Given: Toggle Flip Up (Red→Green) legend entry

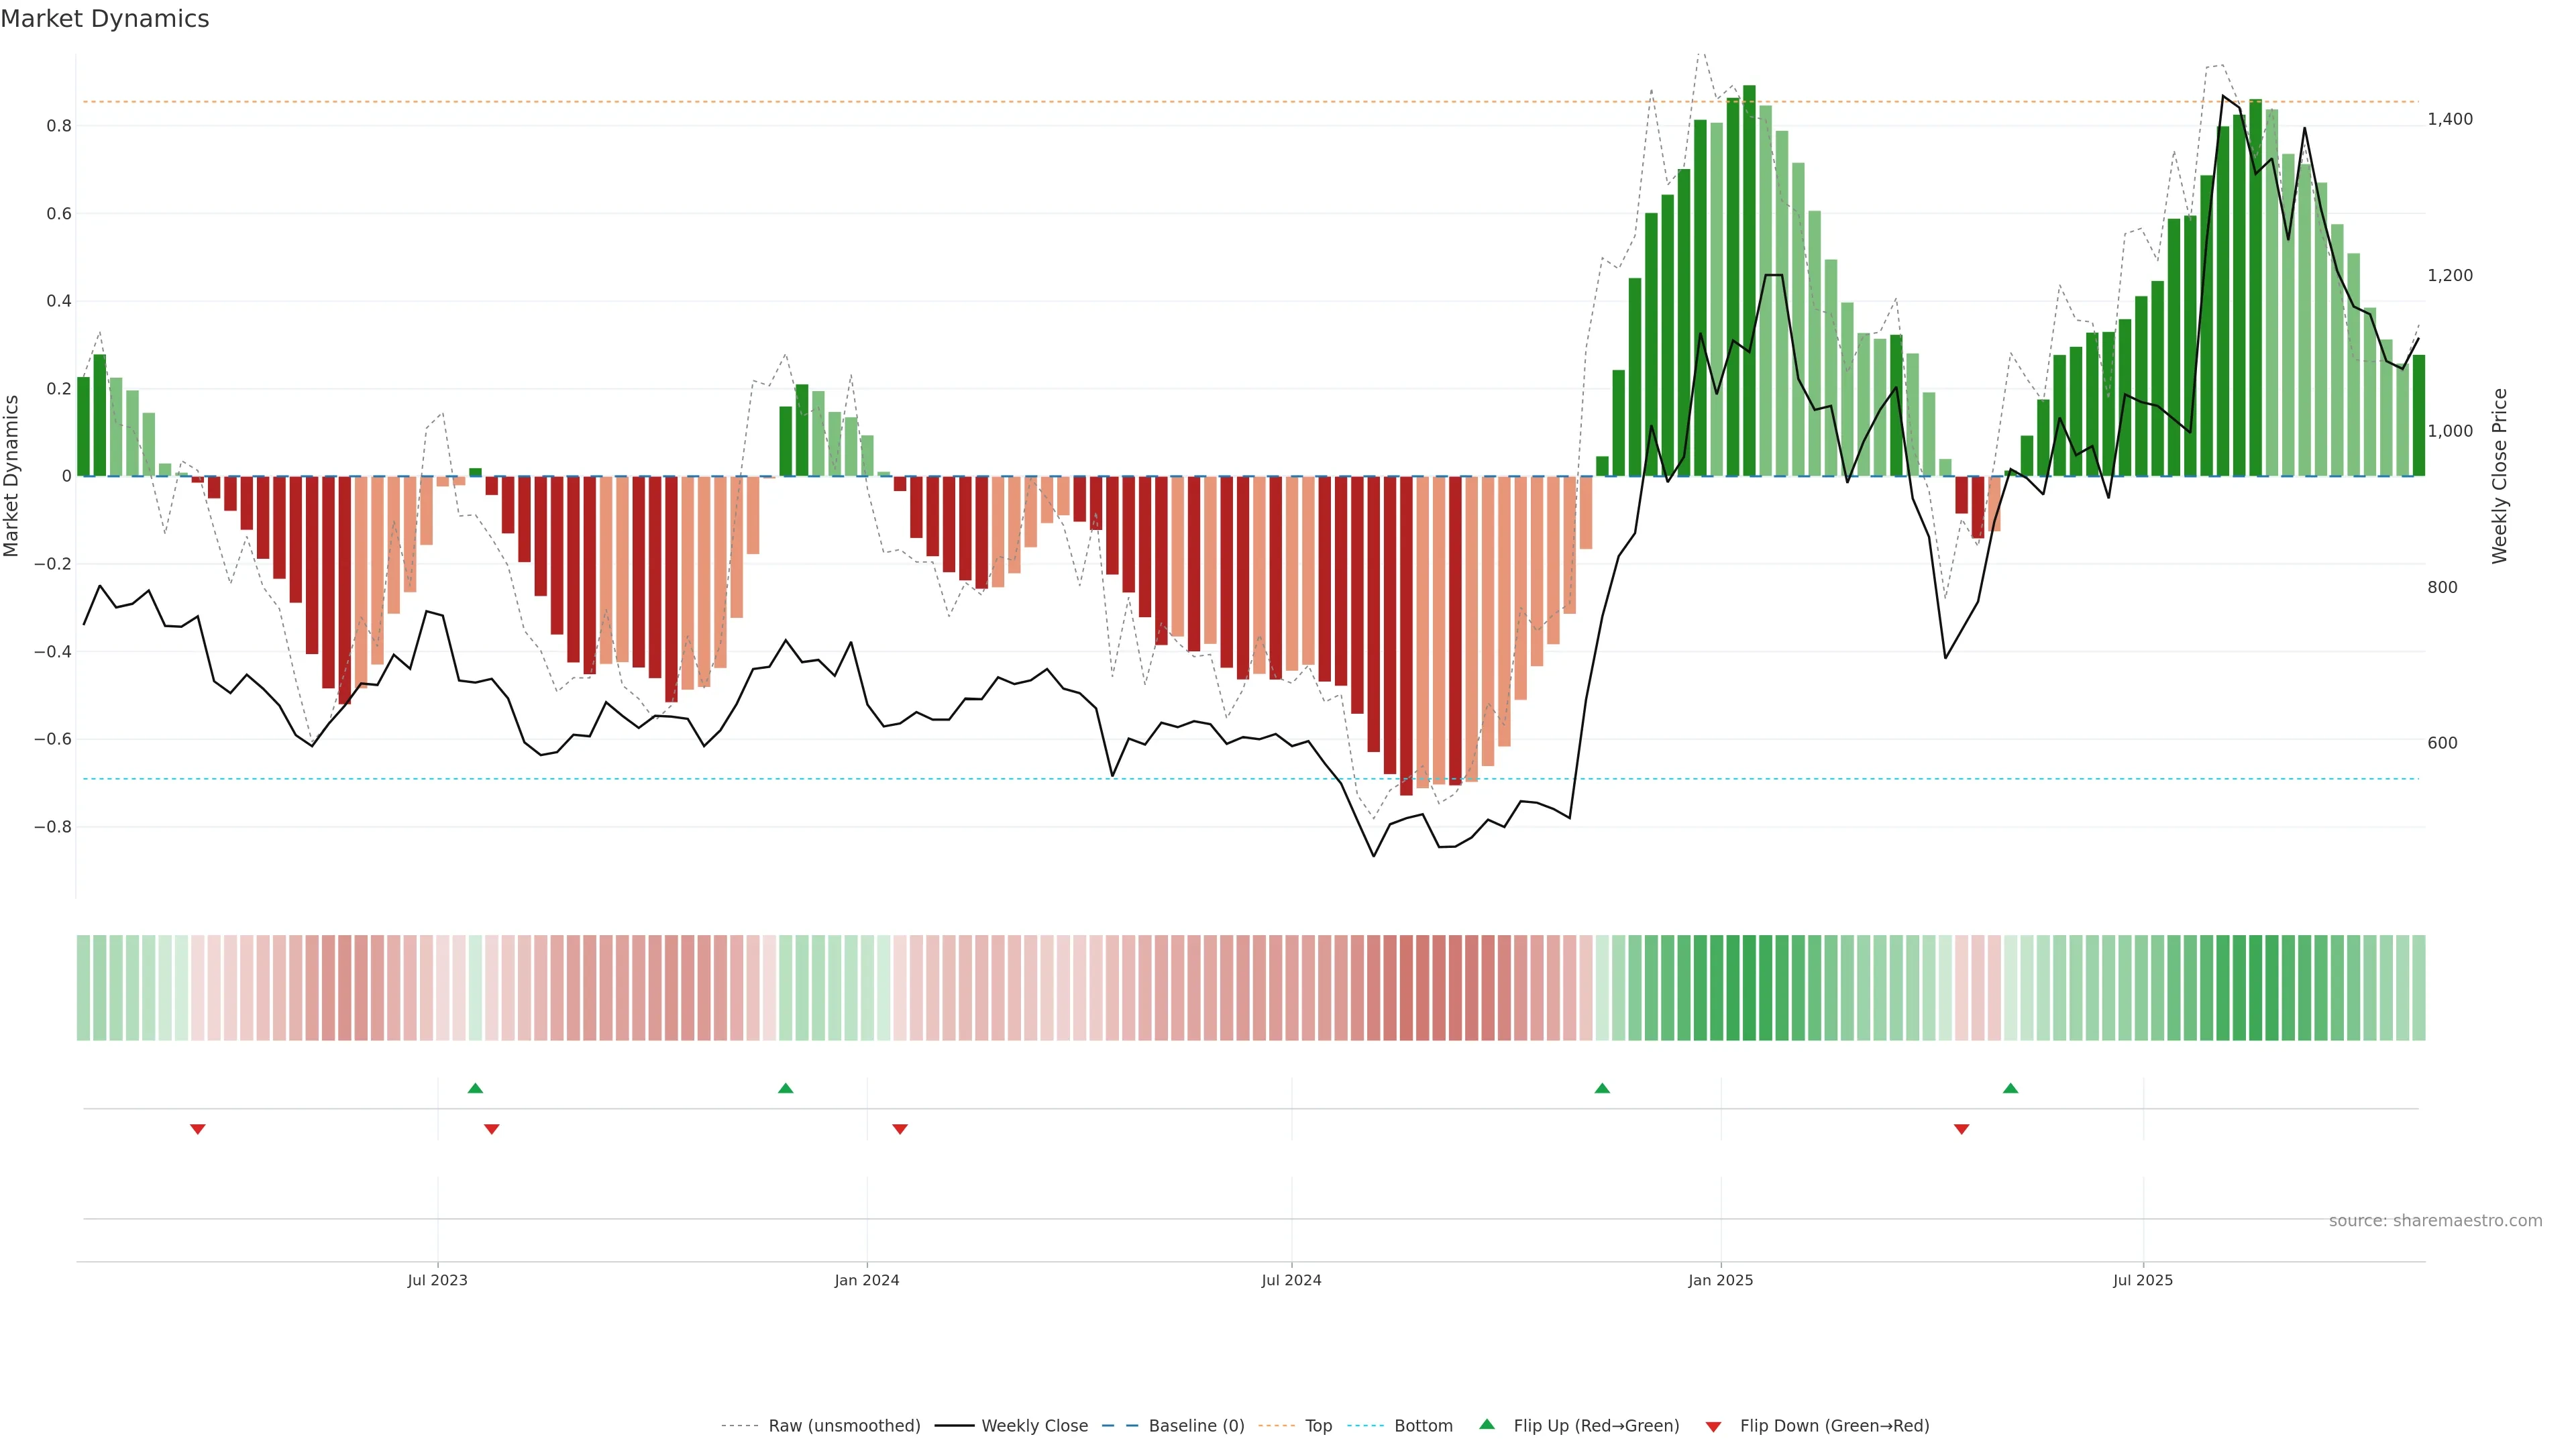Looking at the screenshot, I should (1595, 1426).
